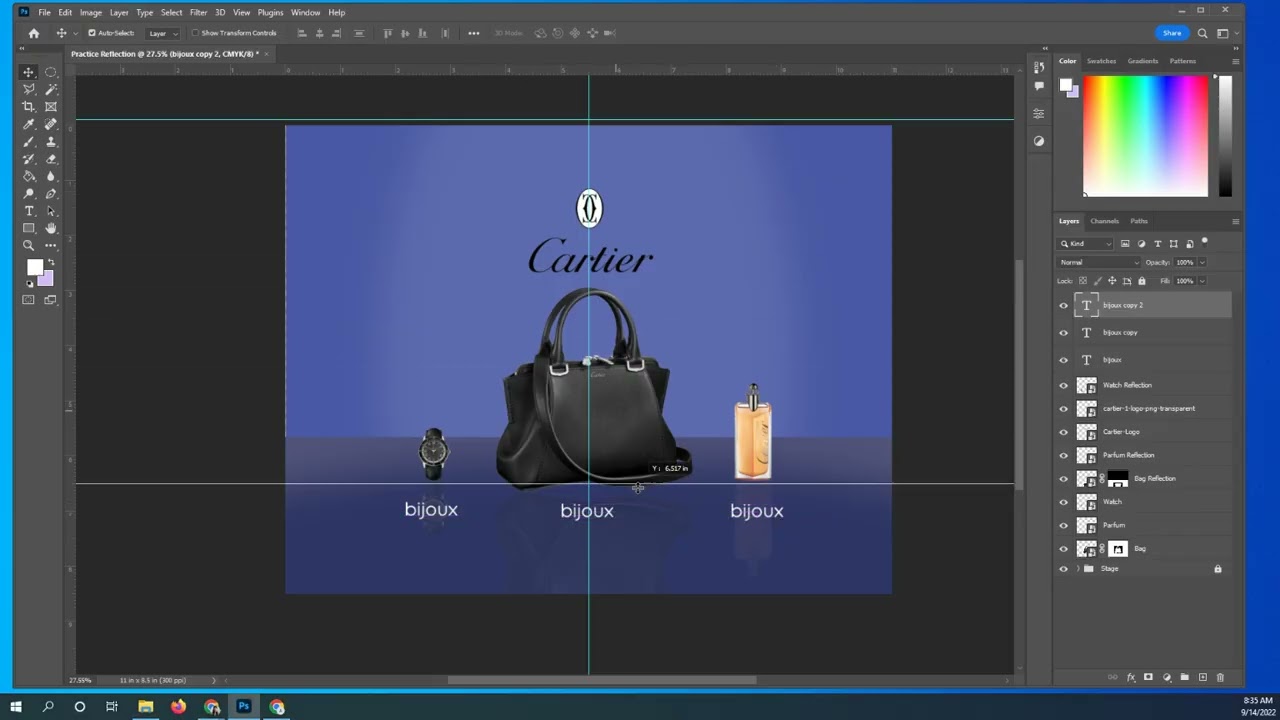Delete layer using trash icon
The image size is (1280, 720).
(1220, 677)
